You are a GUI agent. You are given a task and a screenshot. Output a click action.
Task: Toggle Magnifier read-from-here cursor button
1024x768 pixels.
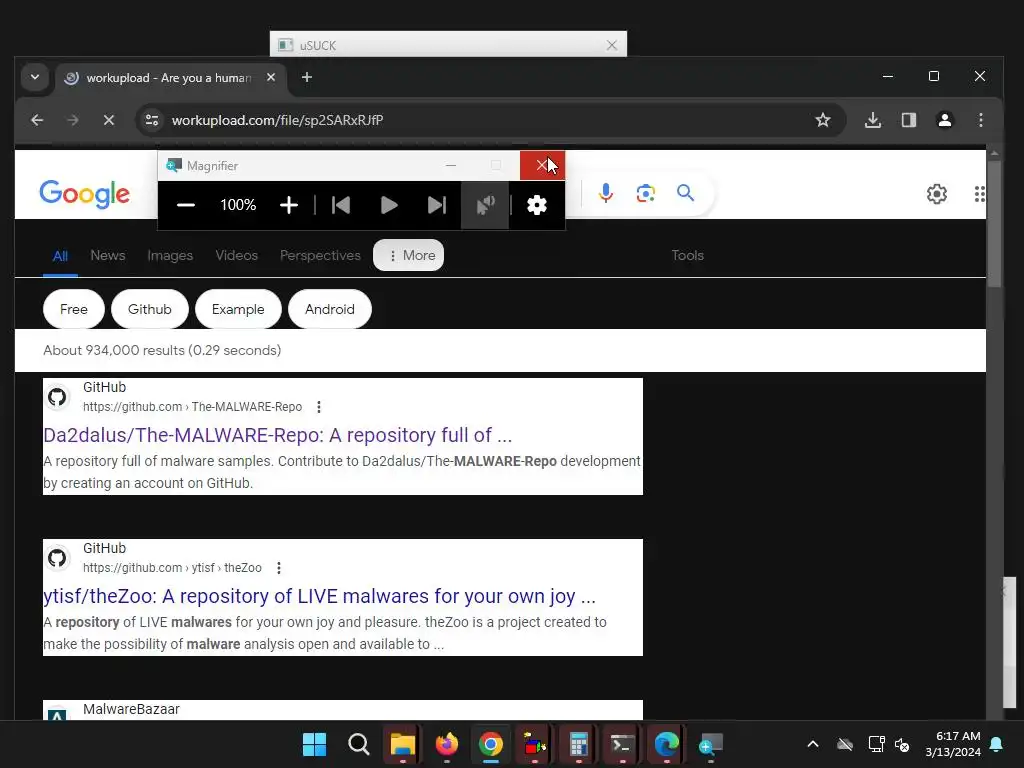click(x=485, y=205)
